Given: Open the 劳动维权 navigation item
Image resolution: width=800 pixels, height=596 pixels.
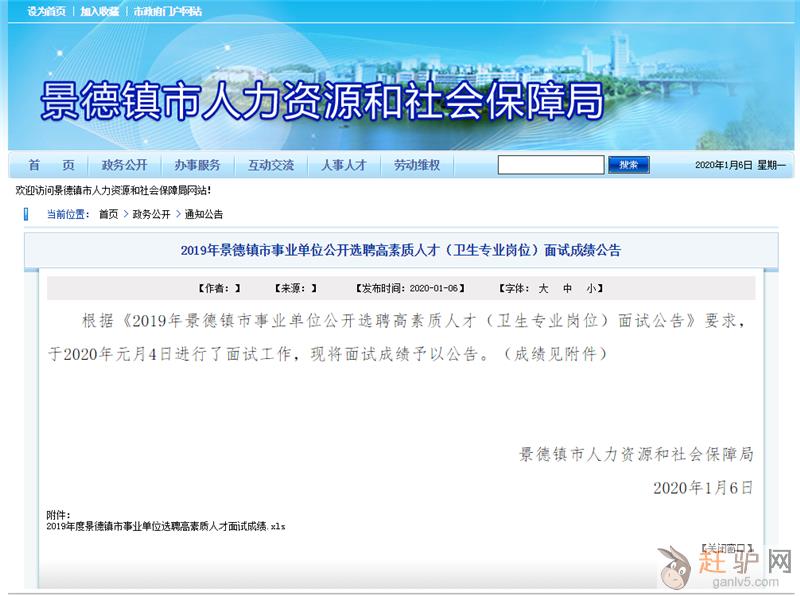Looking at the screenshot, I should (x=417, y=165).
